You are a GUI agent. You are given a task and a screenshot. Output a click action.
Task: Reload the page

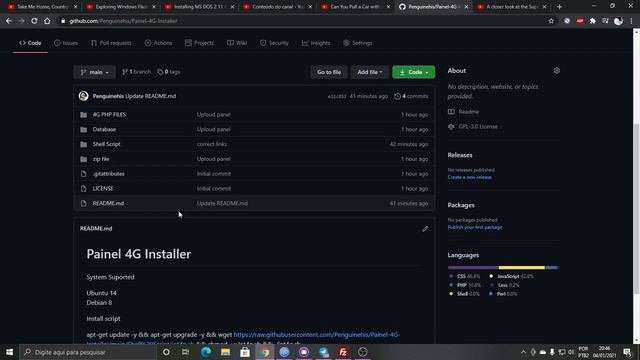[34, 21]
